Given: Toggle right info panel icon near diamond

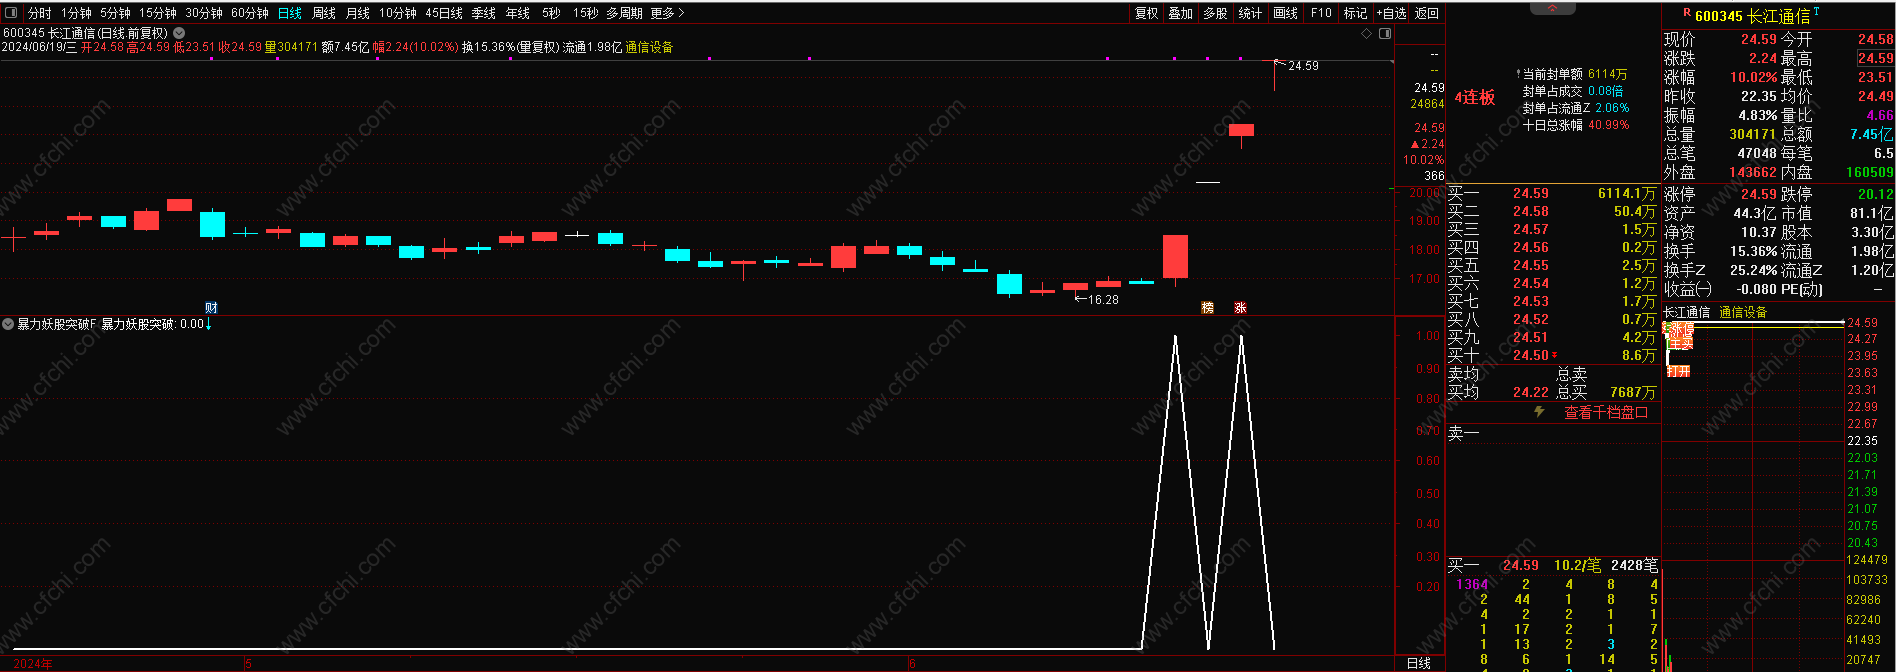Looking at the screenshot, I should click(x=1385, y=33).
